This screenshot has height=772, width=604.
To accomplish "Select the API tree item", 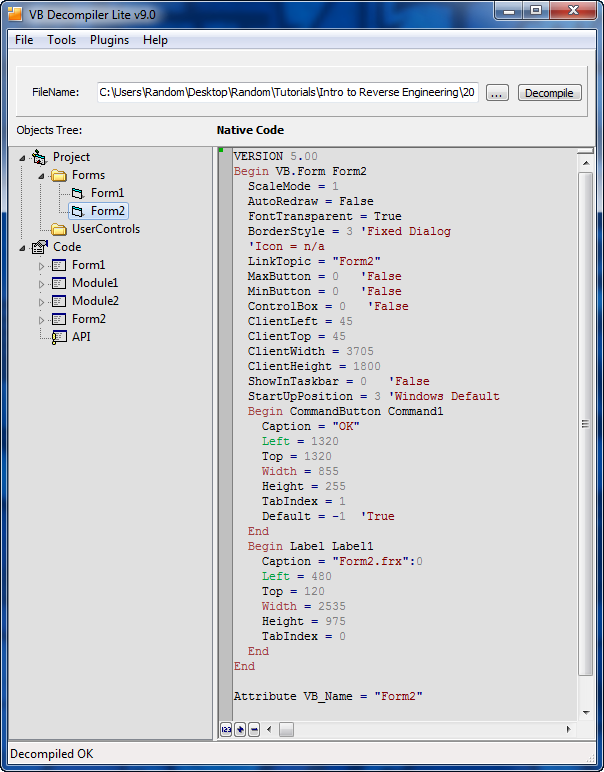I will pos(81,337).
